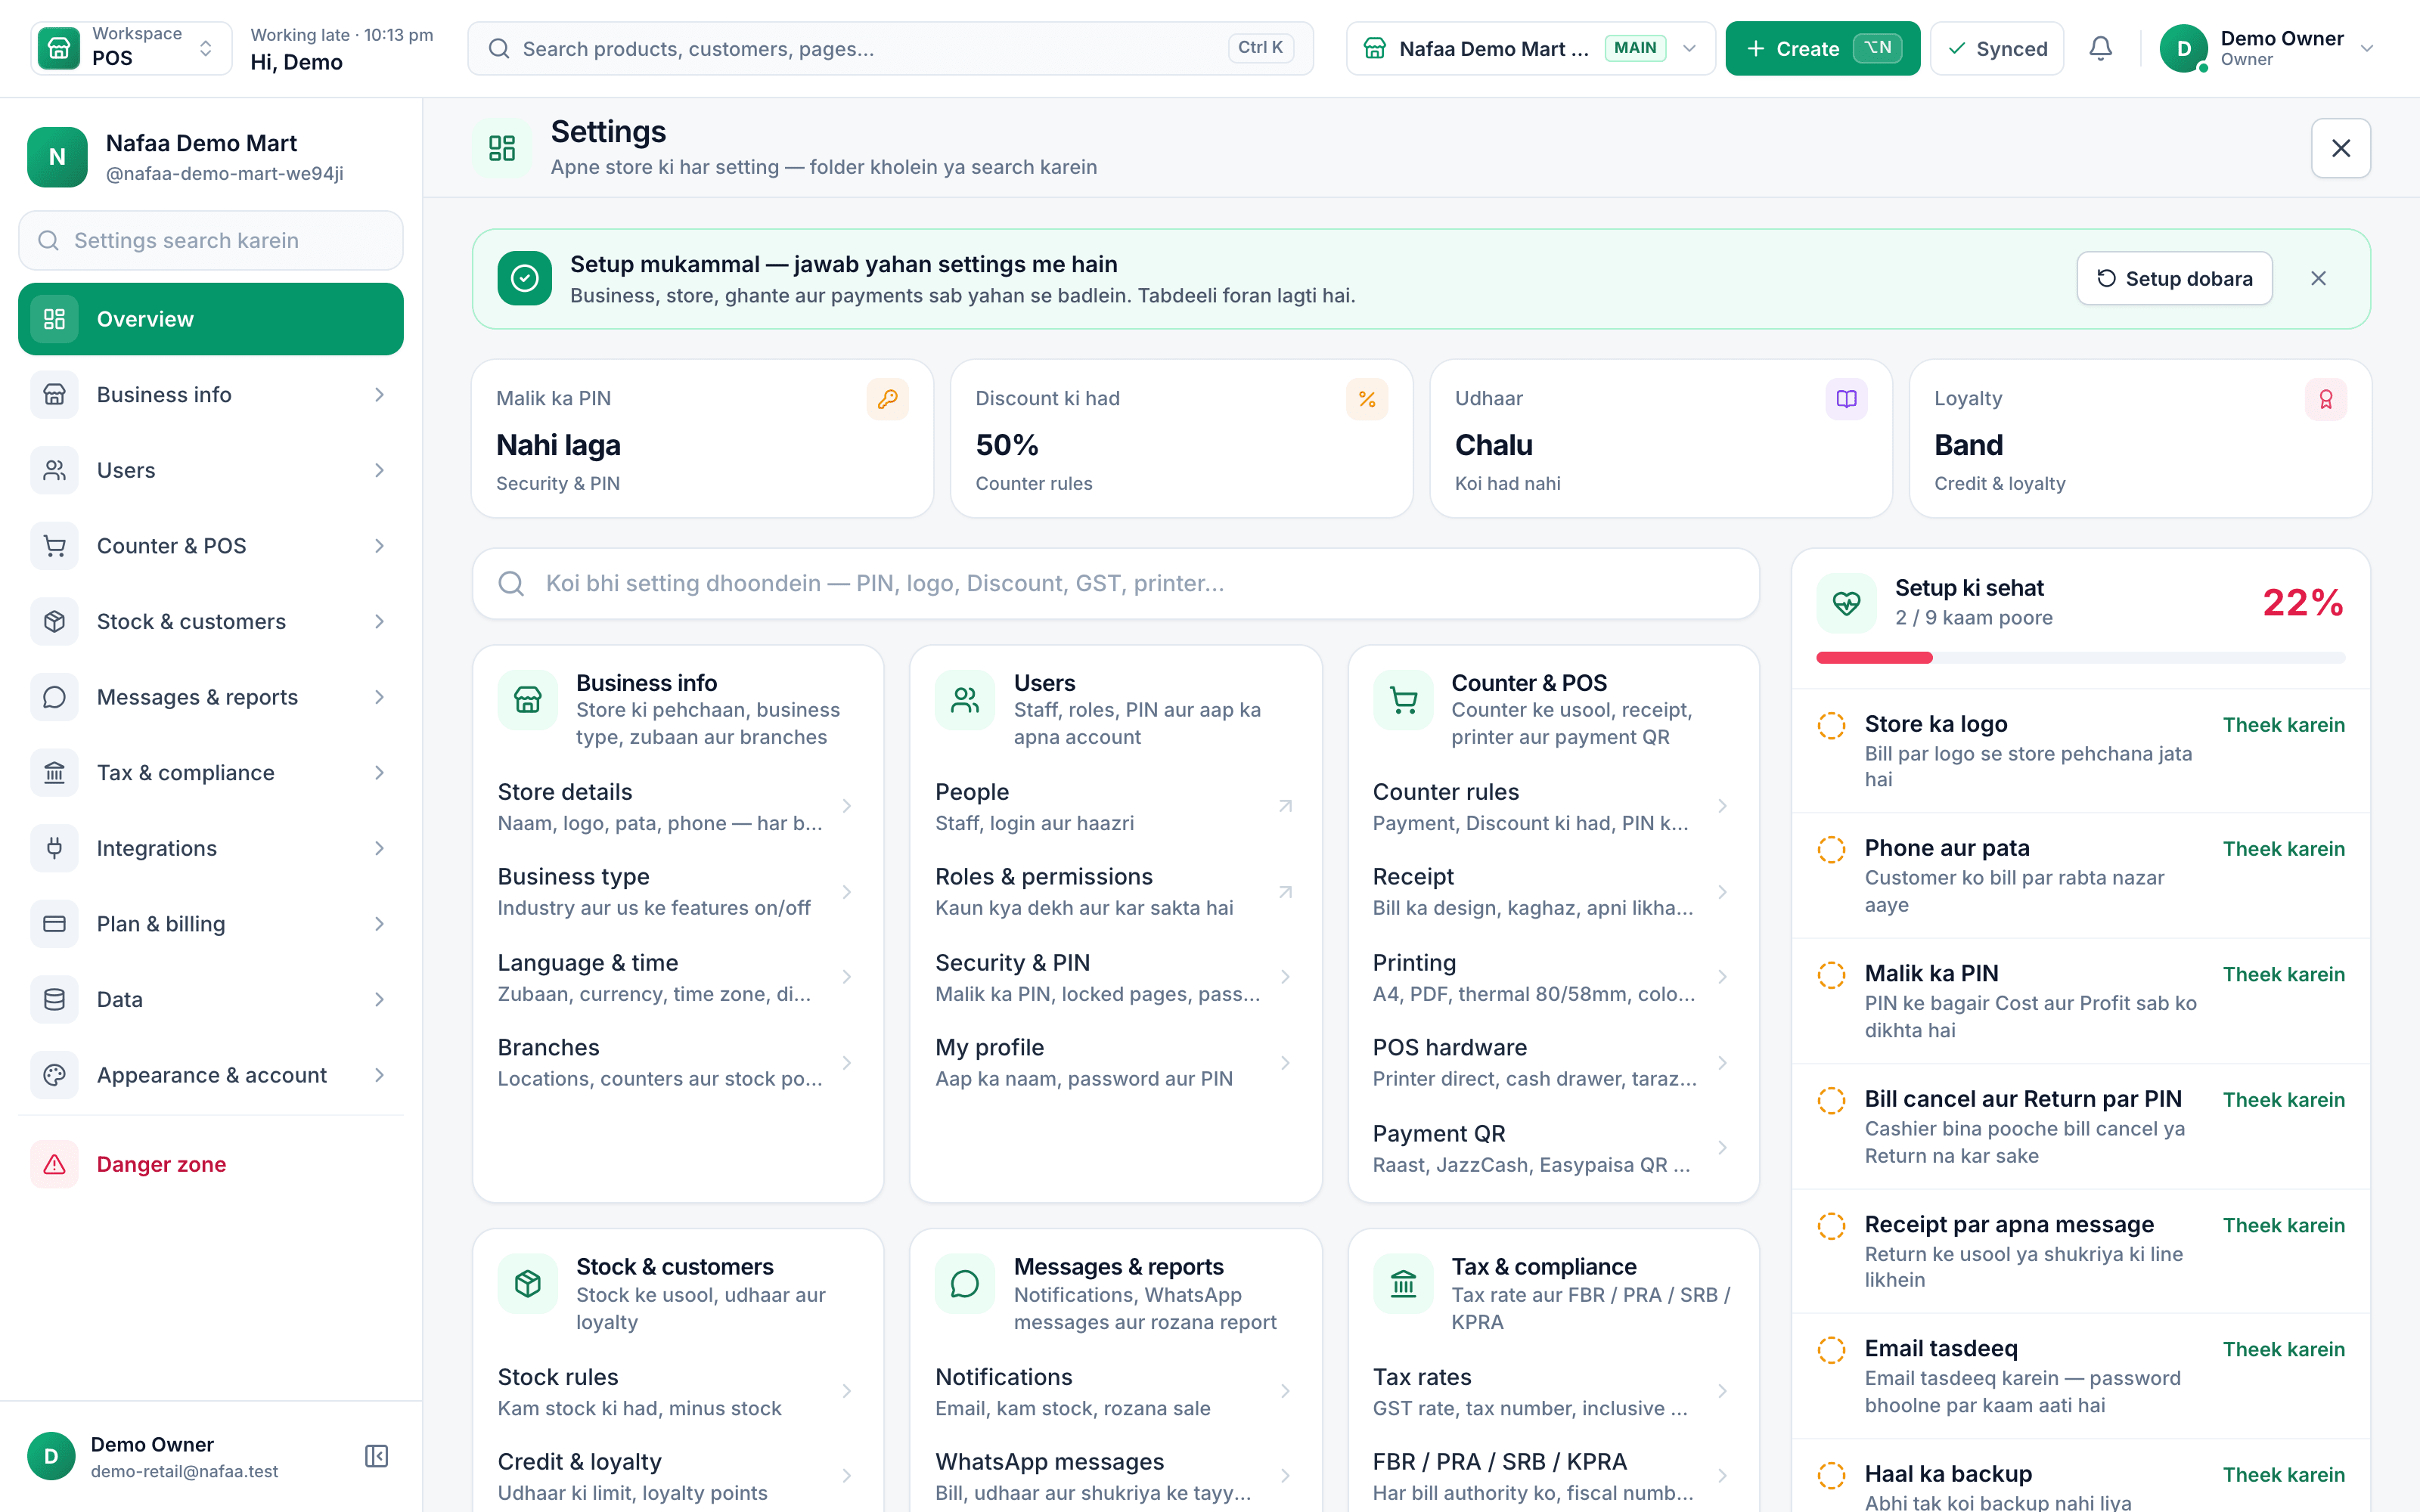Screen dimensions: 2420x1512
Task: Open the Workspace POS switcher
Action: pyautogui.click(x=131, y=48)
